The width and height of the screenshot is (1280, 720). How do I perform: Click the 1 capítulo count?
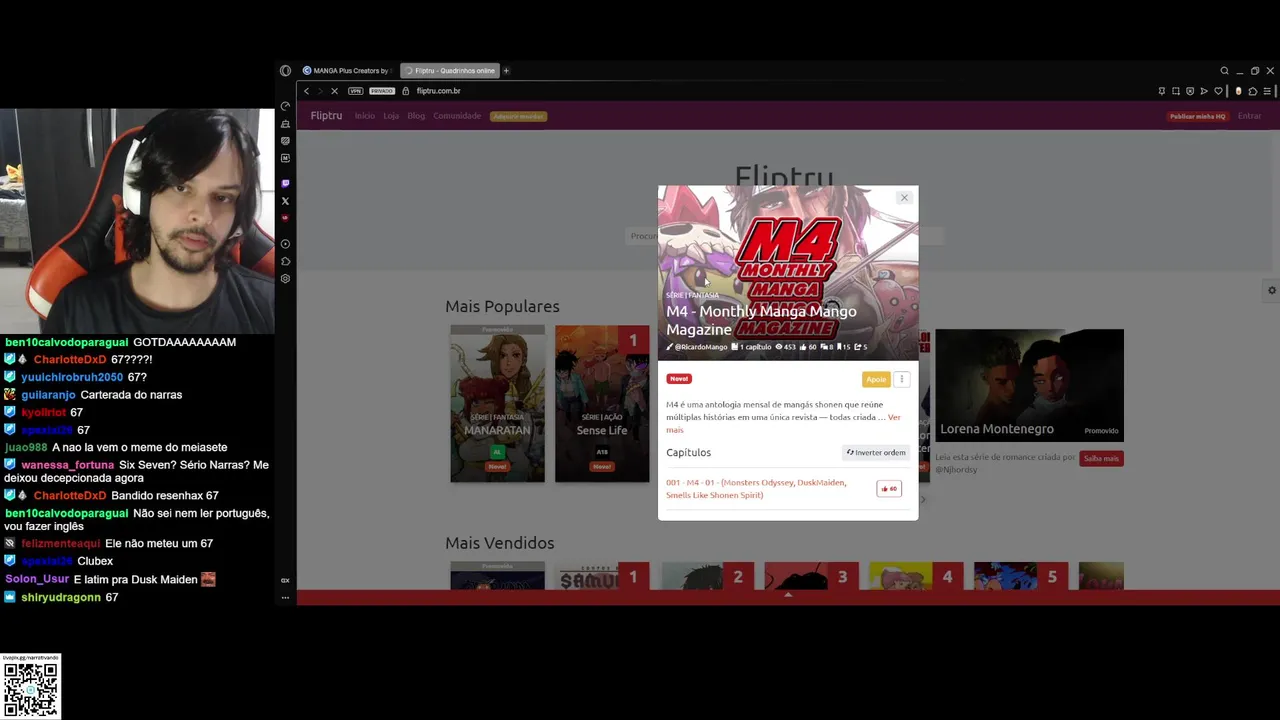coord(752,347)
